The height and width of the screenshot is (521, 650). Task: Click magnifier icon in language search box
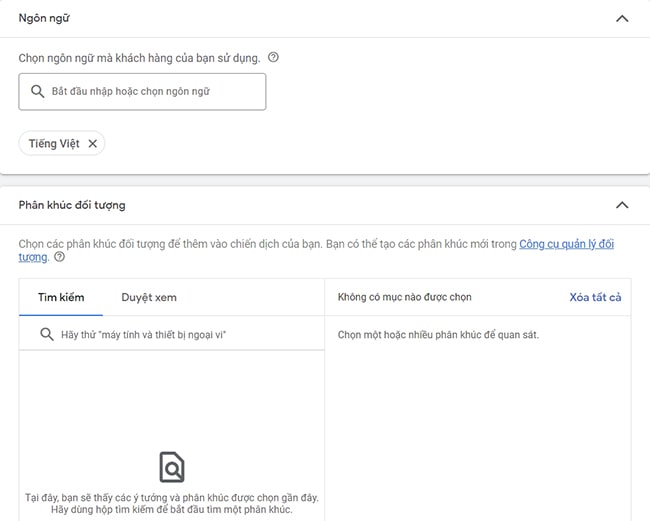click(37, 91)
